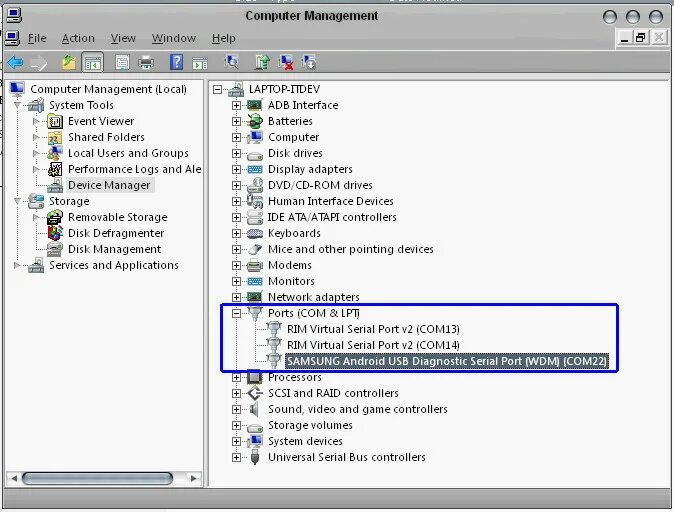Select the Monitors category
This screenshot has width=674, height=512.
pyautogui.click(x=291, y=281)
